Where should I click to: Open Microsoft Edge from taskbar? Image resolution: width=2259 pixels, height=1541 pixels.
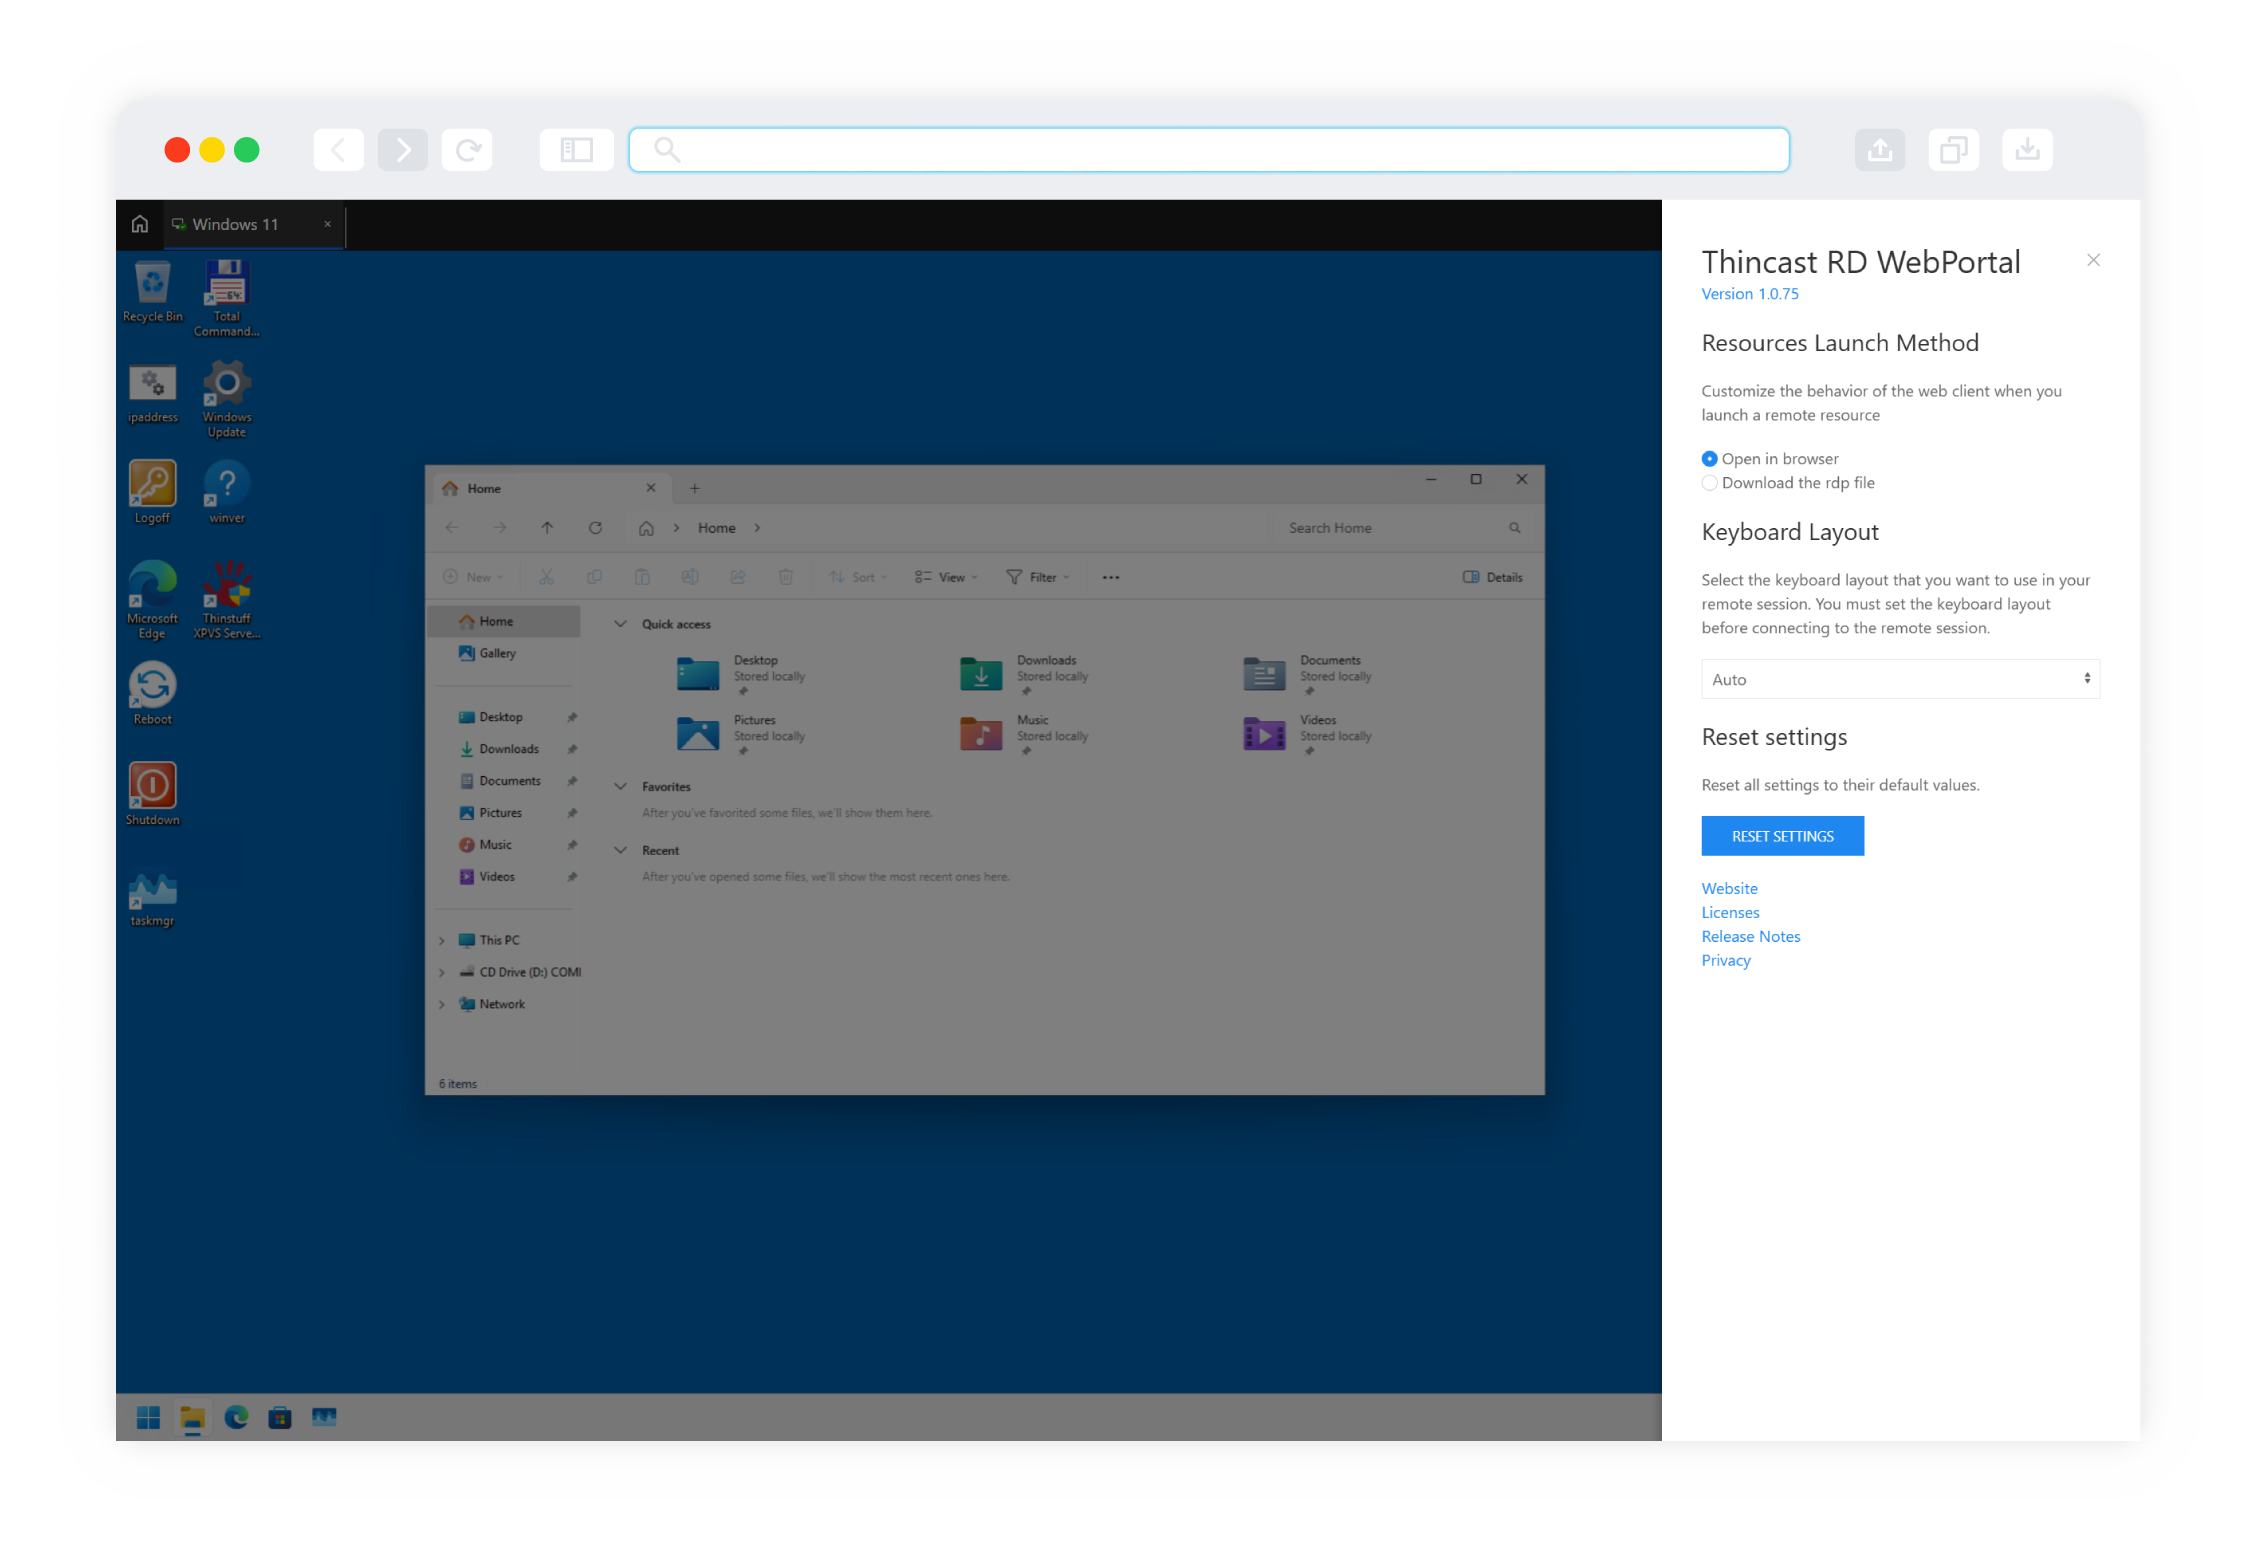click(x=236, y=1417)
